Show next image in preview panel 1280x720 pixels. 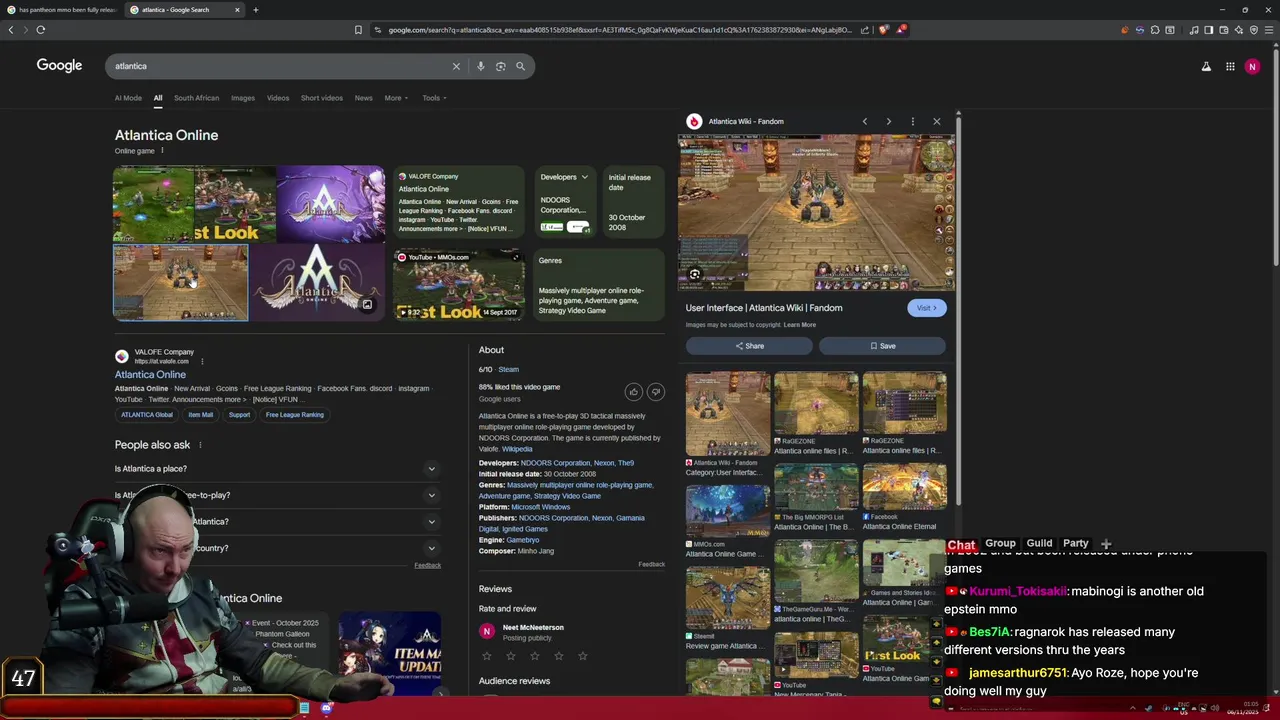click(888, 122)
